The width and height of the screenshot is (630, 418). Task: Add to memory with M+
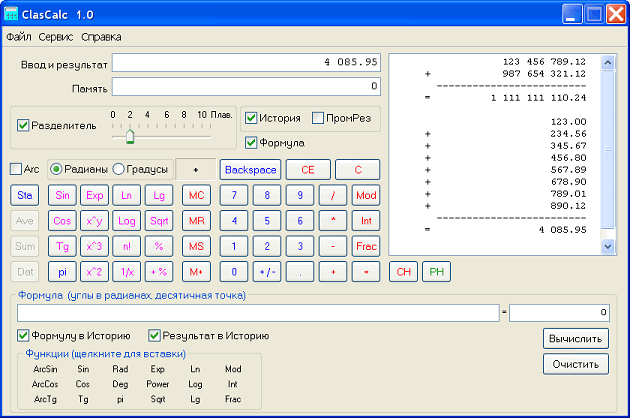[196, 272]
